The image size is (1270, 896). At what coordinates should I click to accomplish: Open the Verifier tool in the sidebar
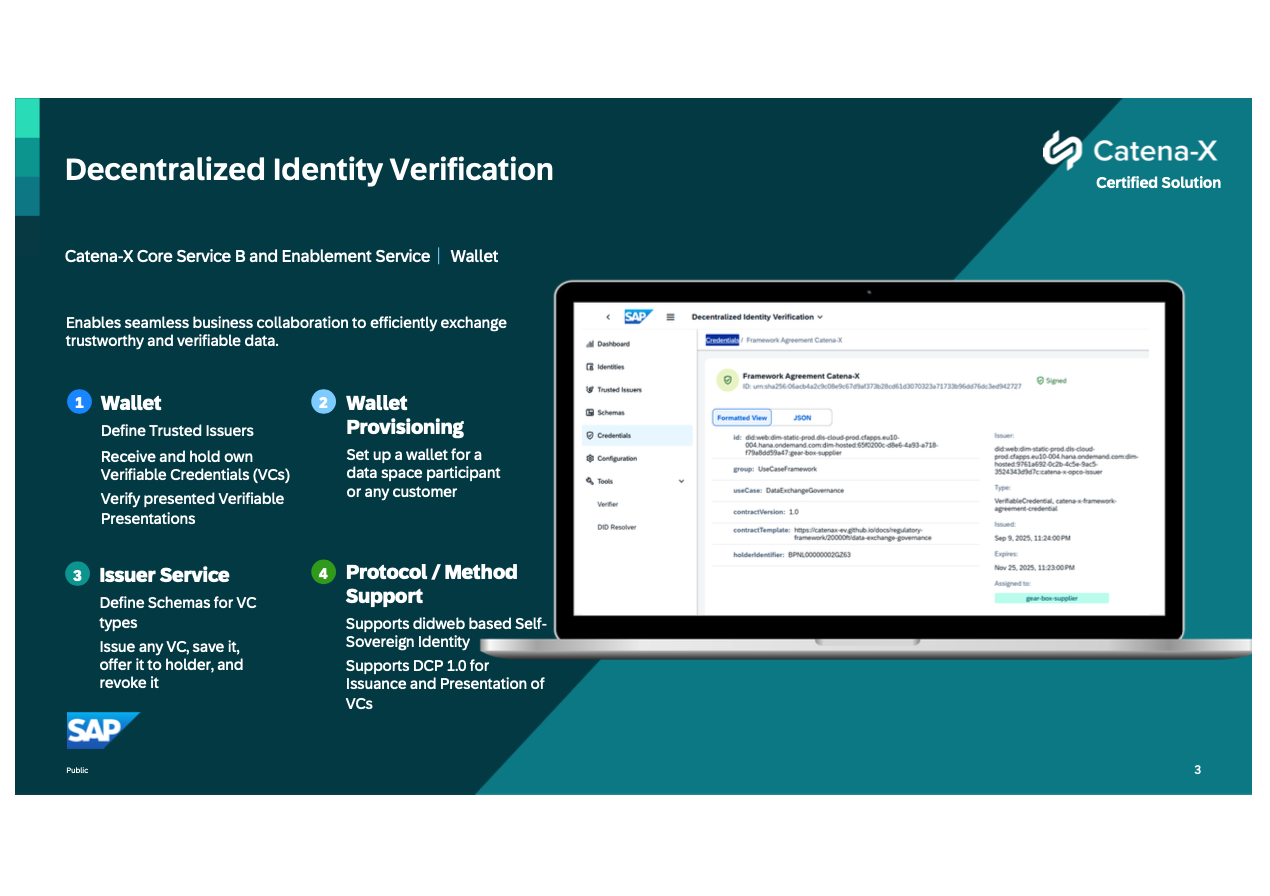coord(607,504)
